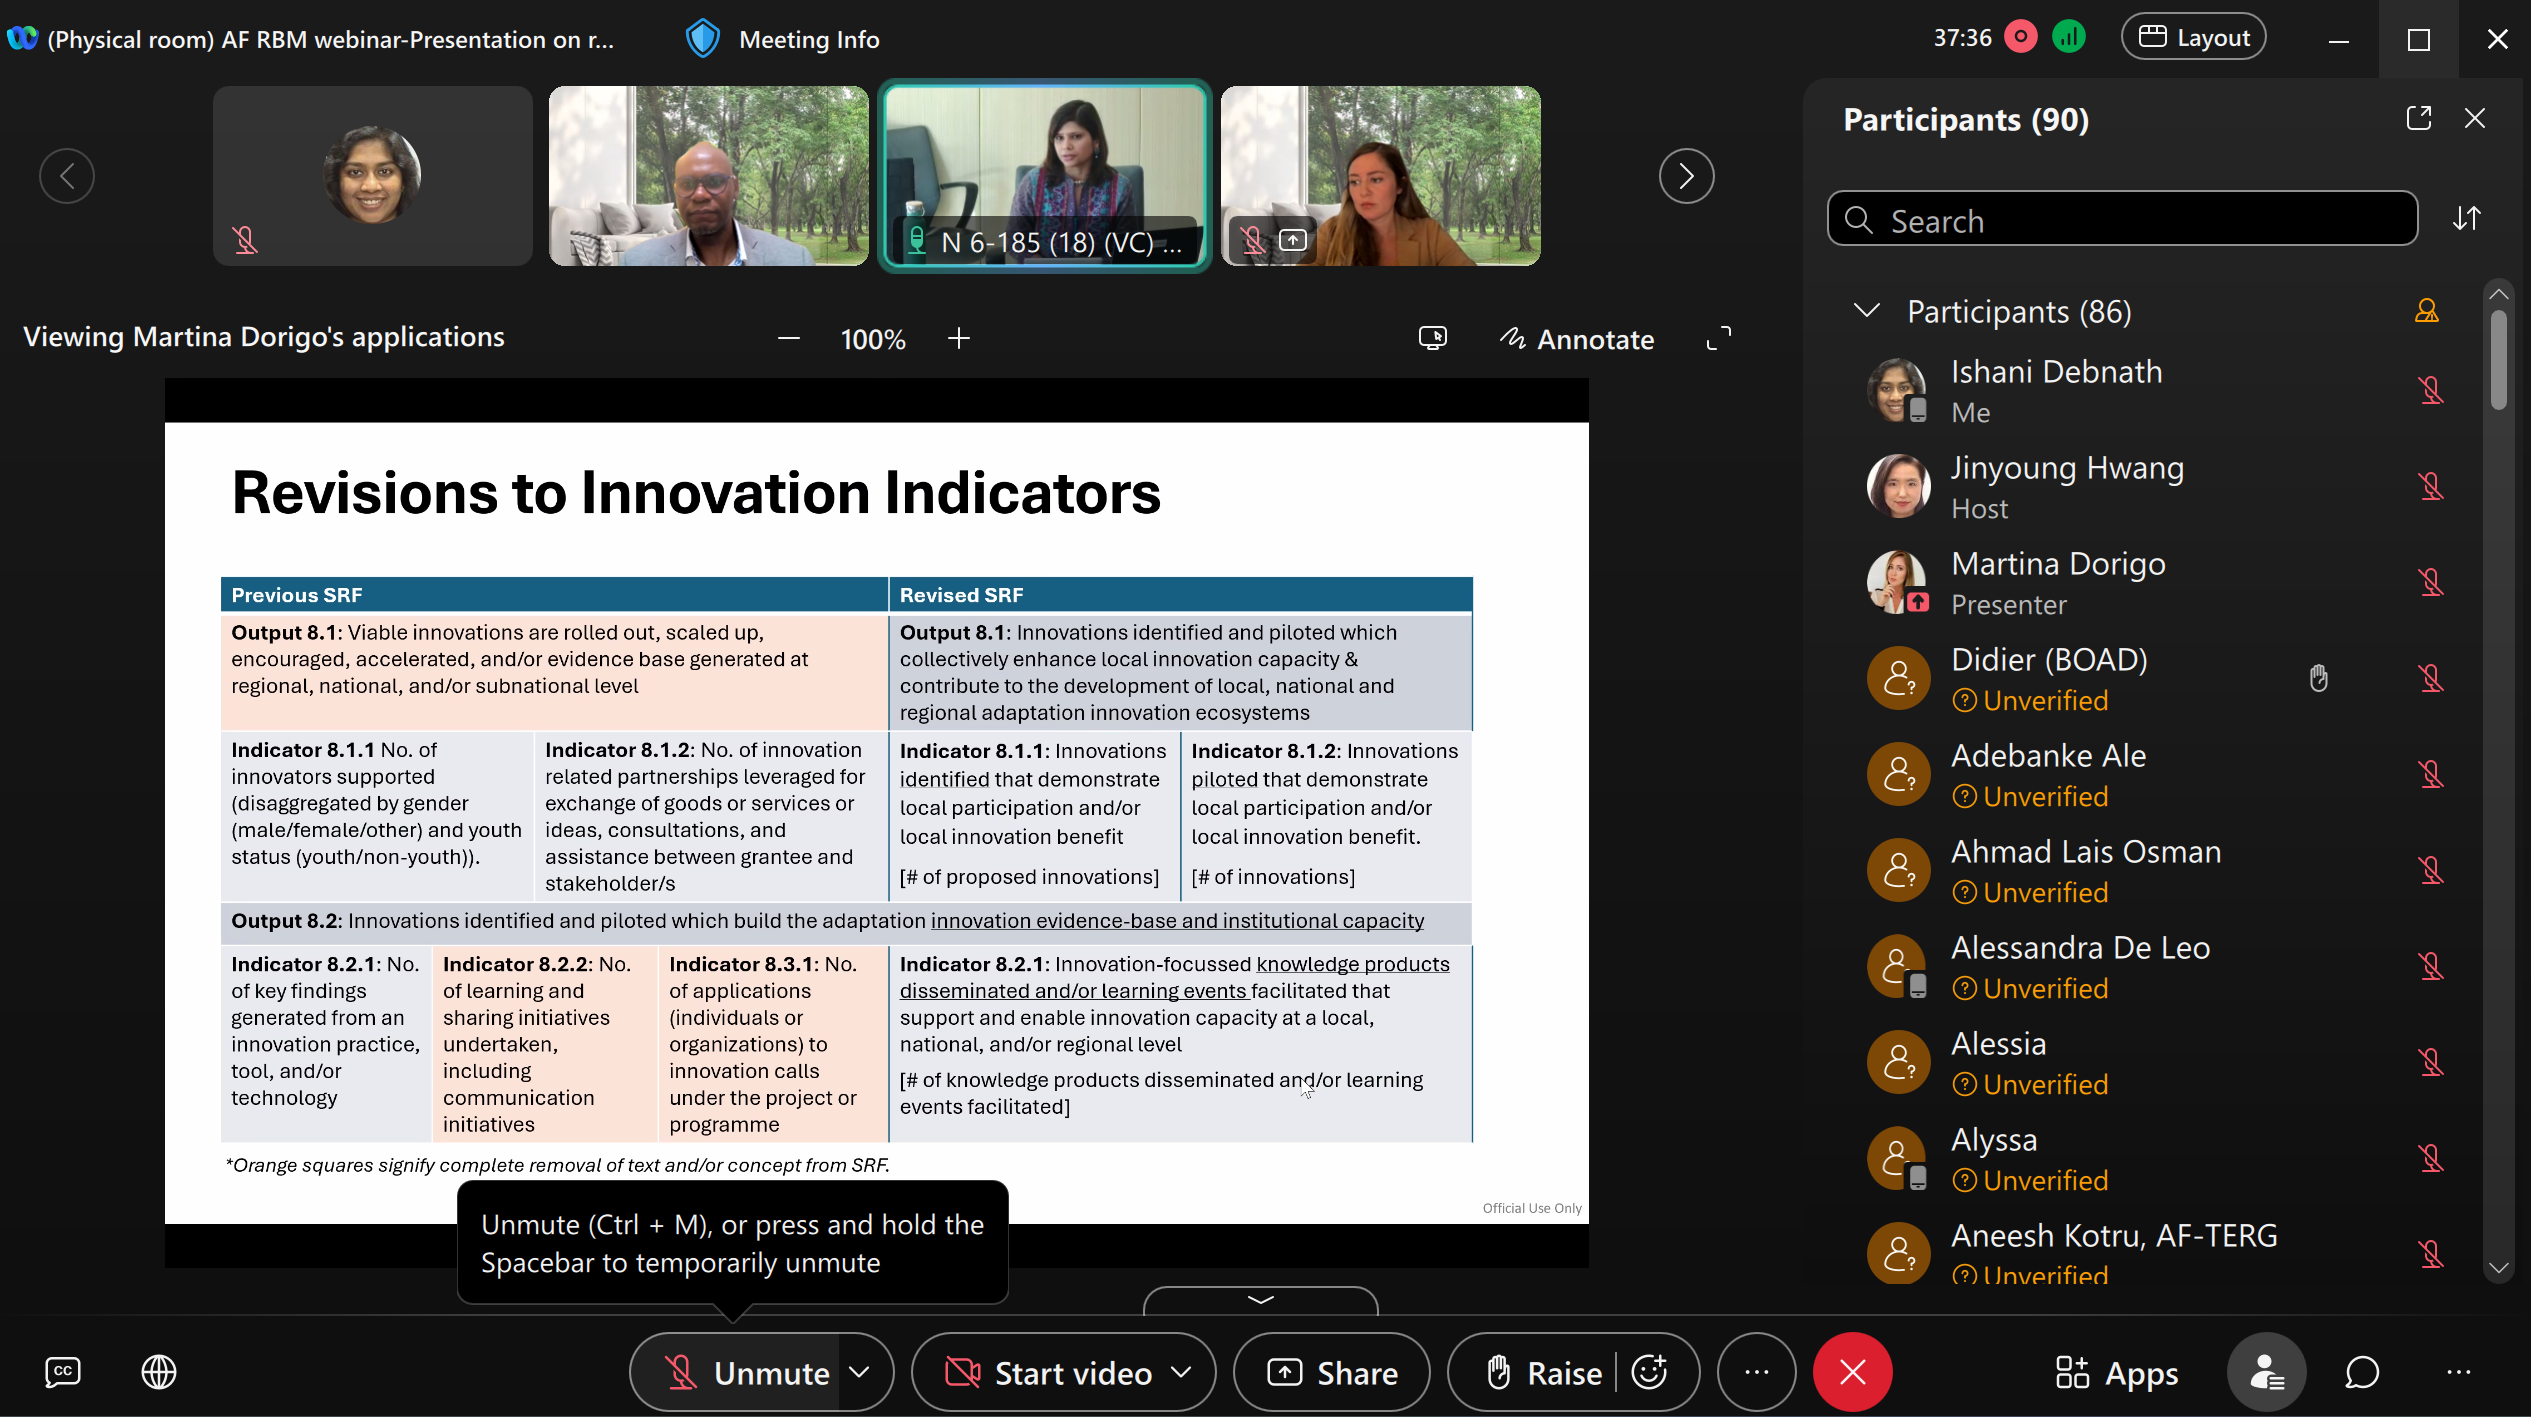Unmute your microphone
Viewport: 2531px width, 1417px height.
pos(748,1372)
